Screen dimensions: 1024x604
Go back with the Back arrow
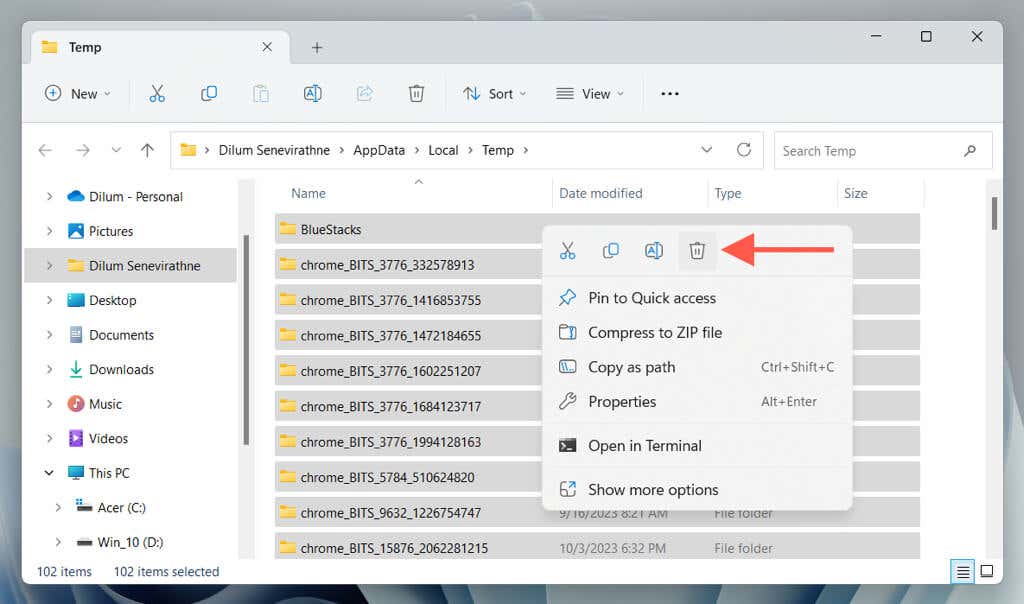point(45,150)
